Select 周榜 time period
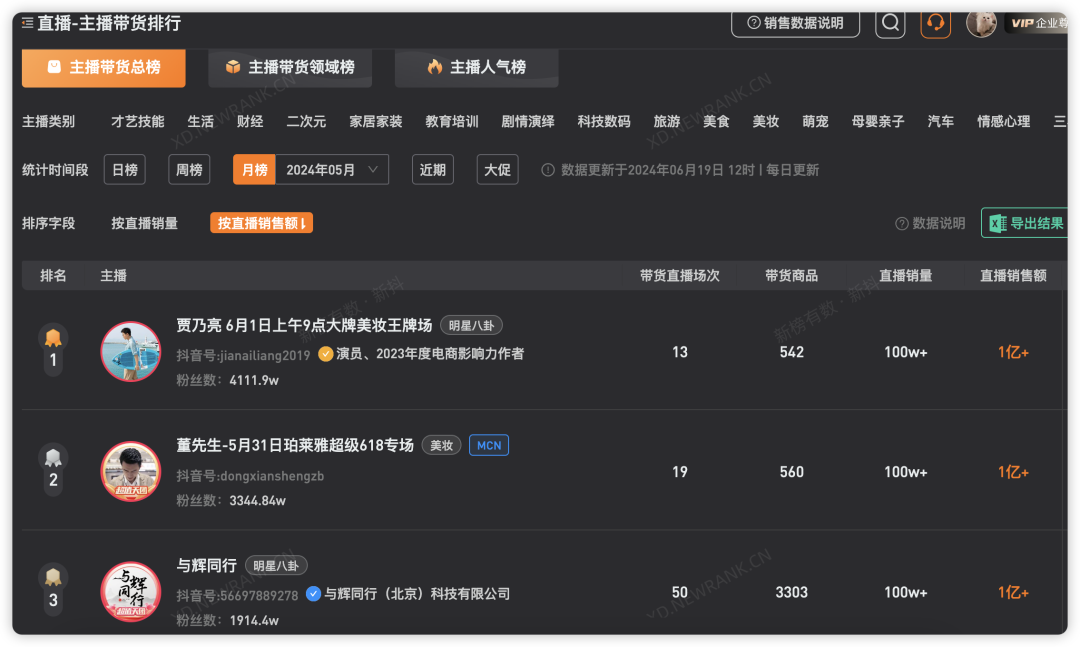Image resolution: width=1080 pixels, height=647 pixels. (x=189, y=170)
